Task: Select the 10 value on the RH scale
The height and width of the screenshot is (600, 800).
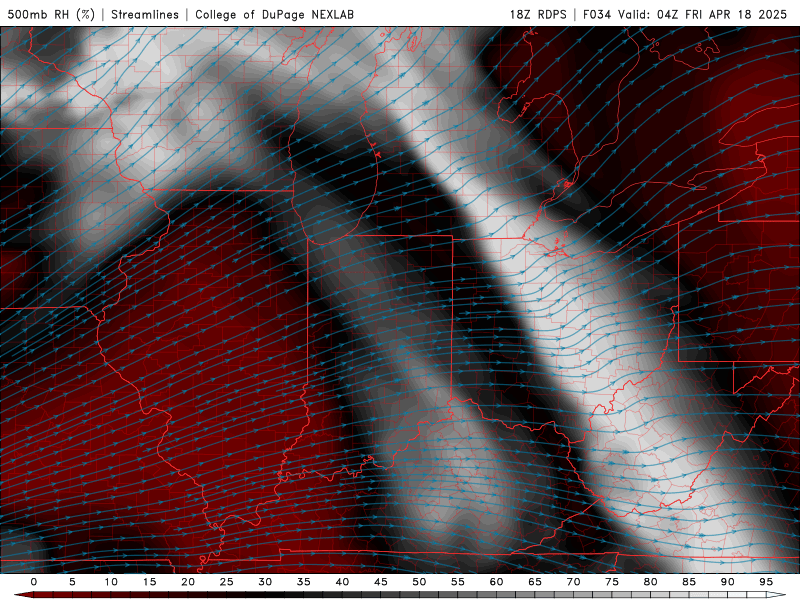Action: (x=111, y=582)
